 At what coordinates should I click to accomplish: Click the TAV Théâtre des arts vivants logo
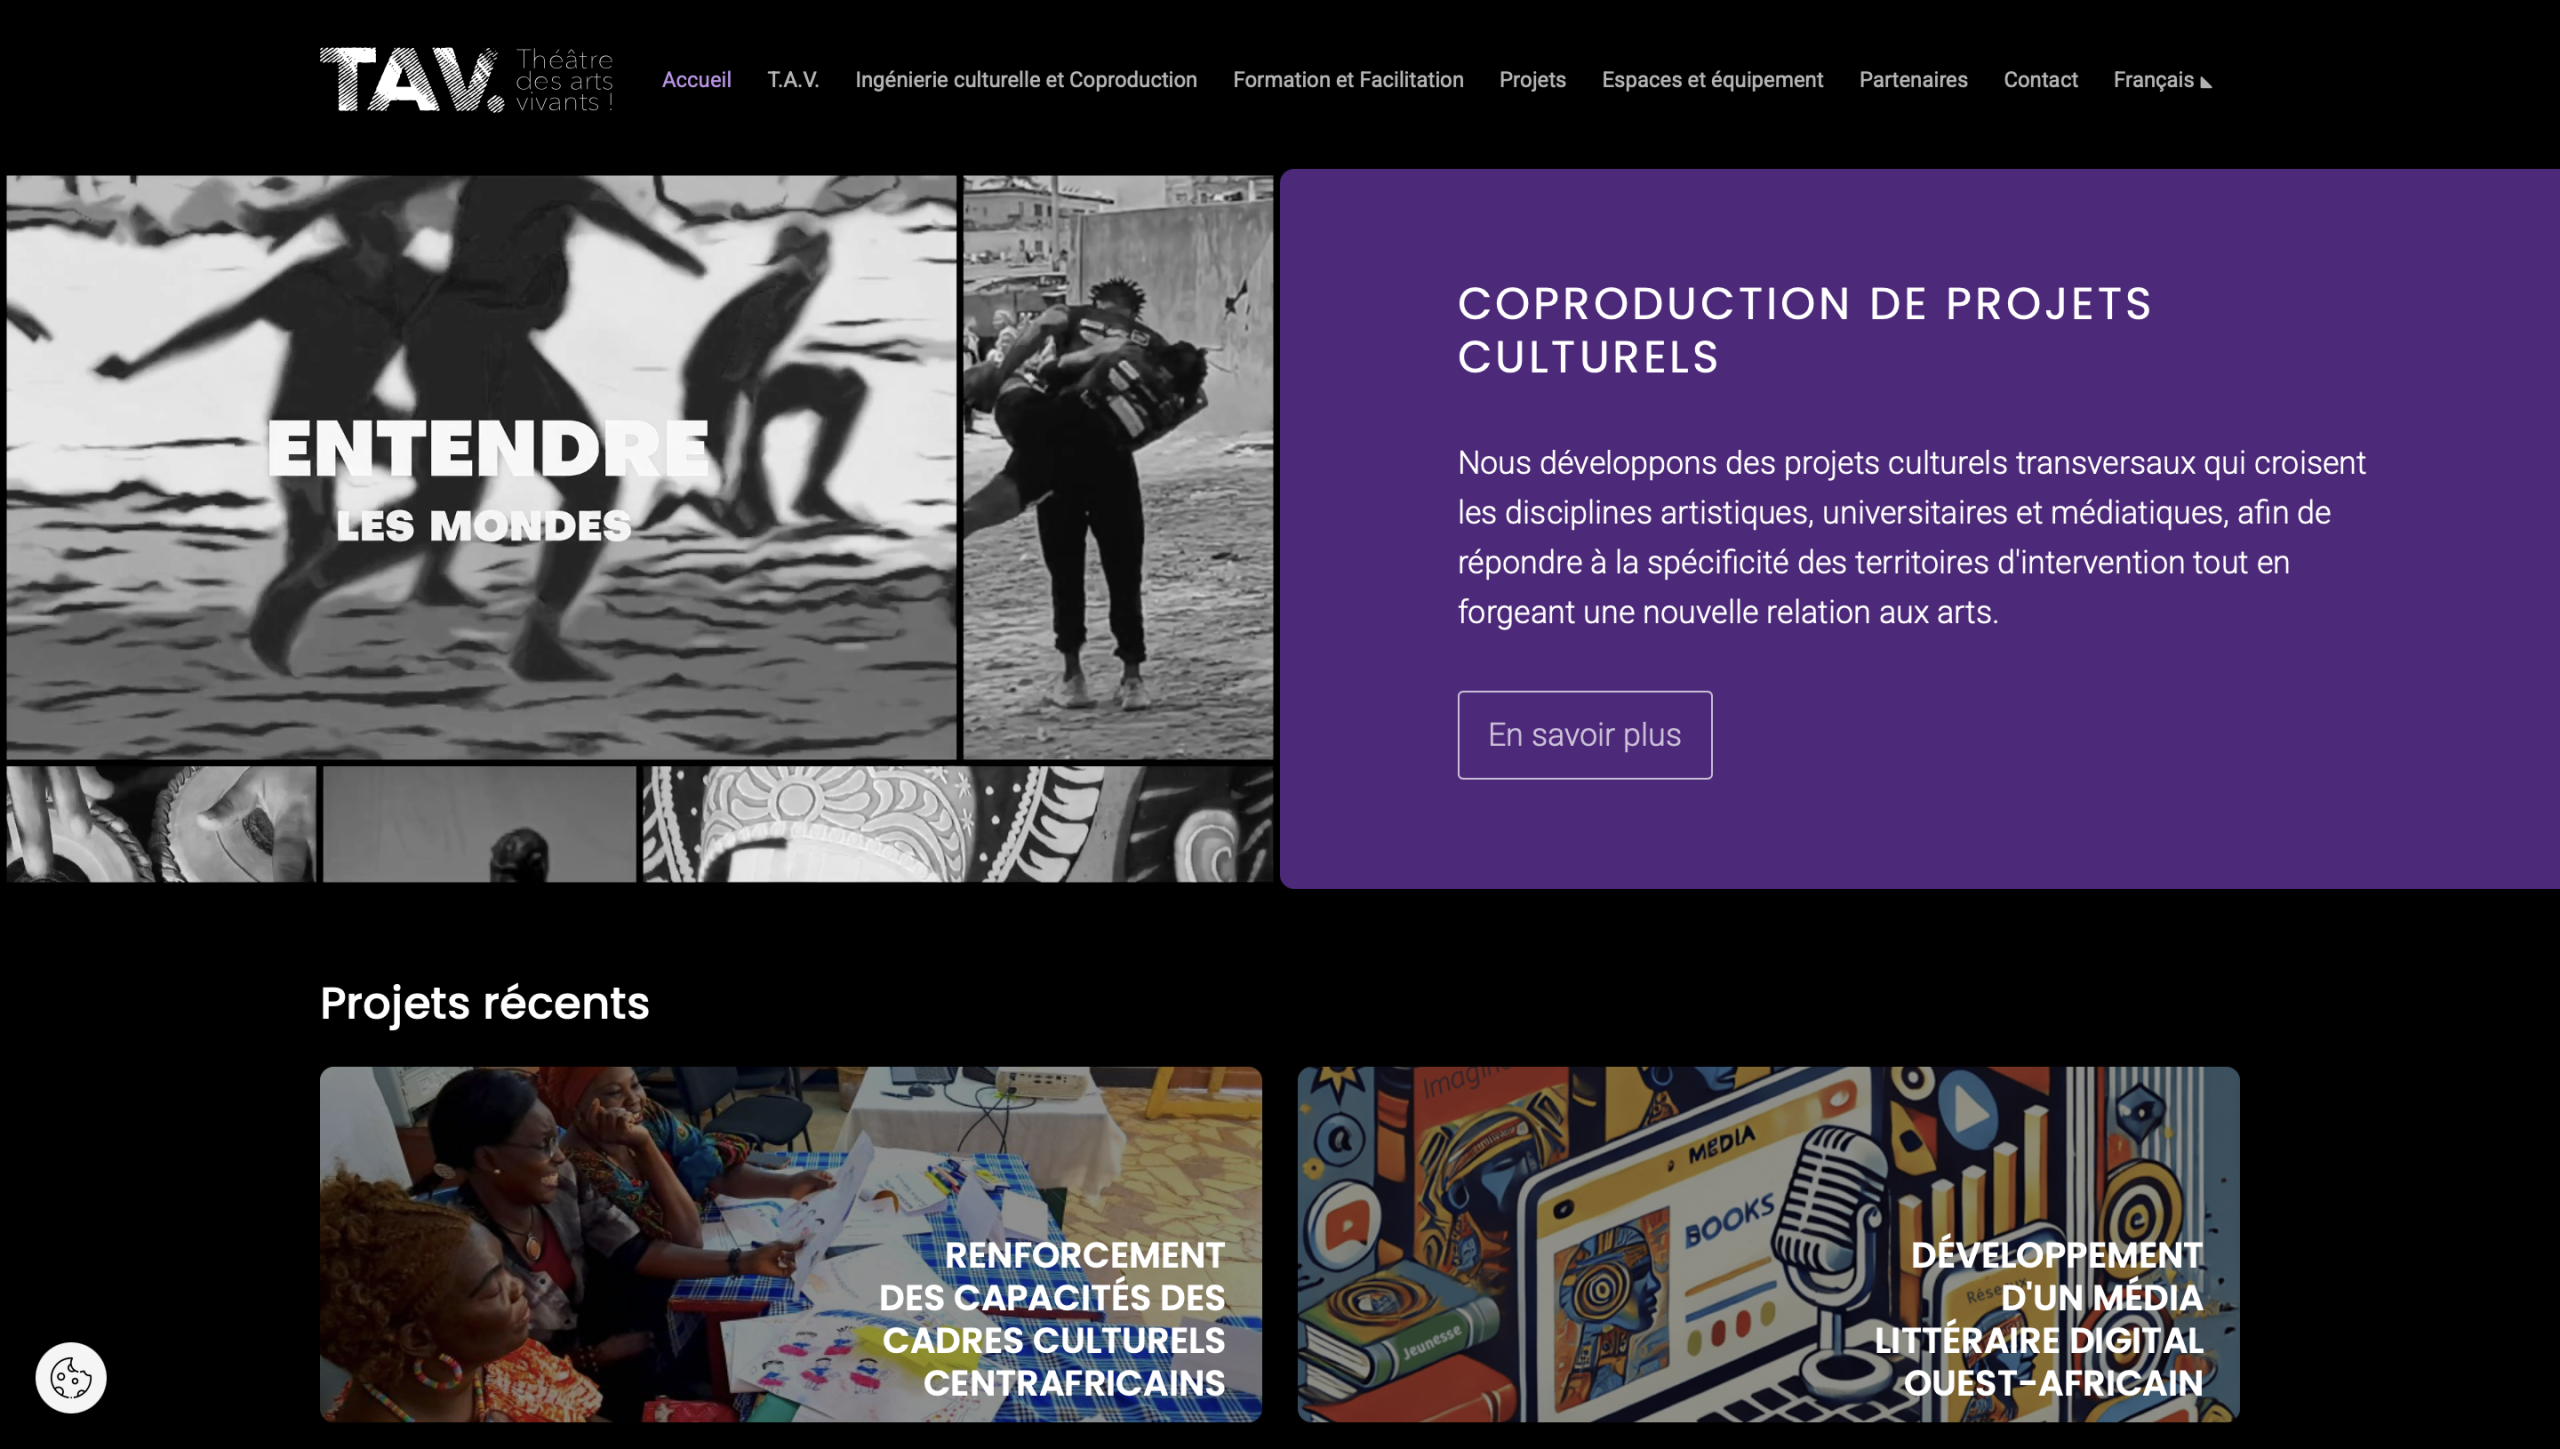click(x=466, y=79)
